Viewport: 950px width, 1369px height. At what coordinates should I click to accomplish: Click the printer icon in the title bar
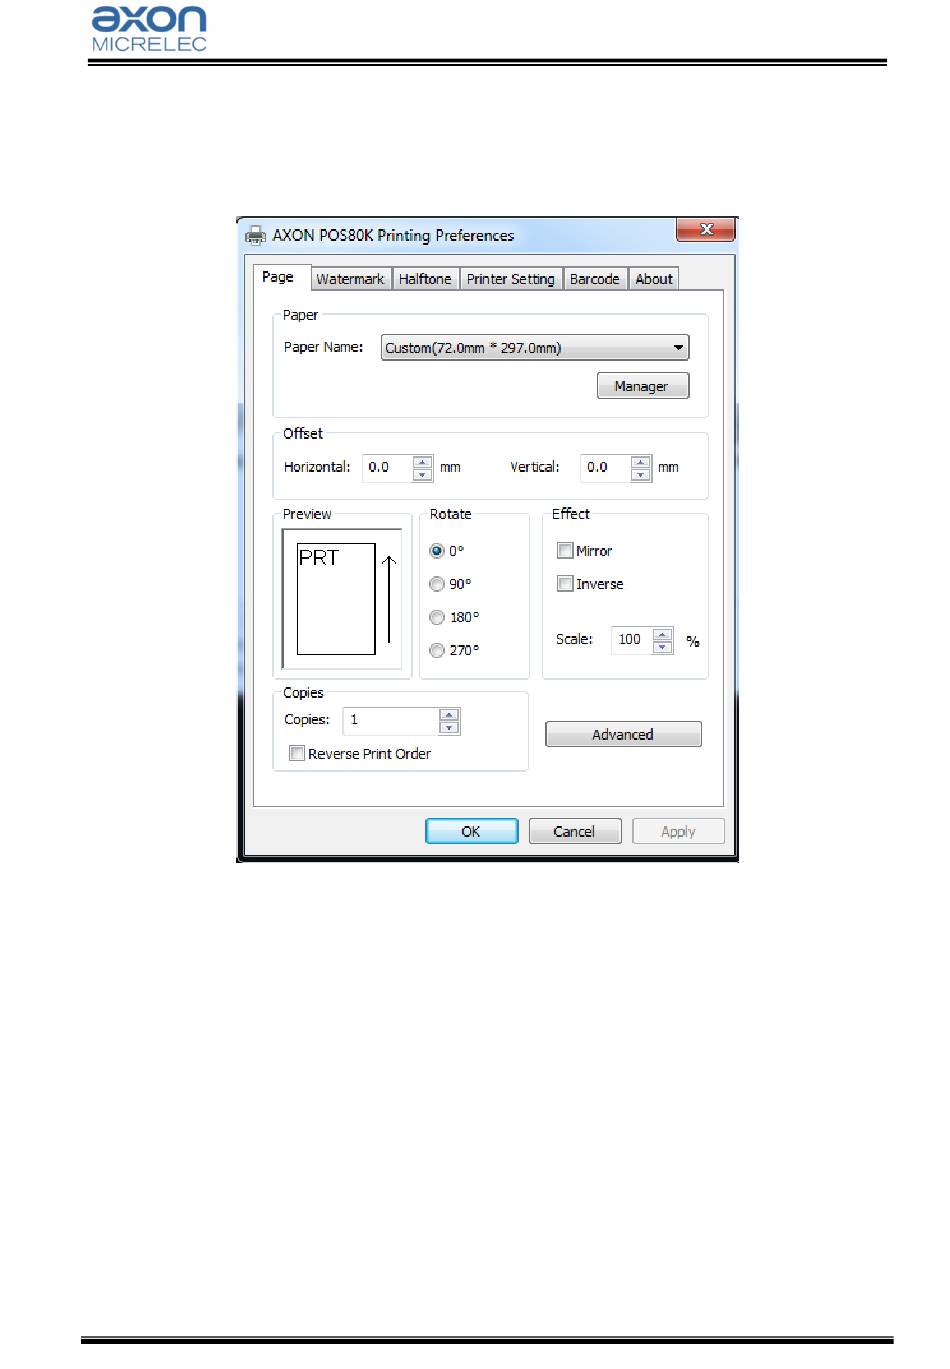point(256,235)
